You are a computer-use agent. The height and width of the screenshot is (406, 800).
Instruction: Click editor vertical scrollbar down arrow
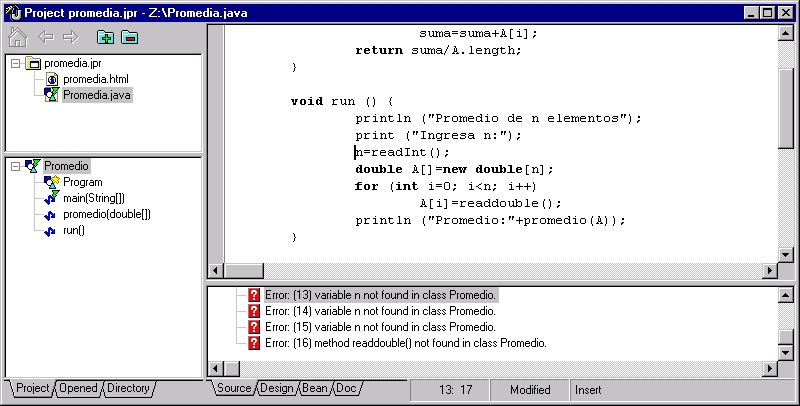coord(784,251)
